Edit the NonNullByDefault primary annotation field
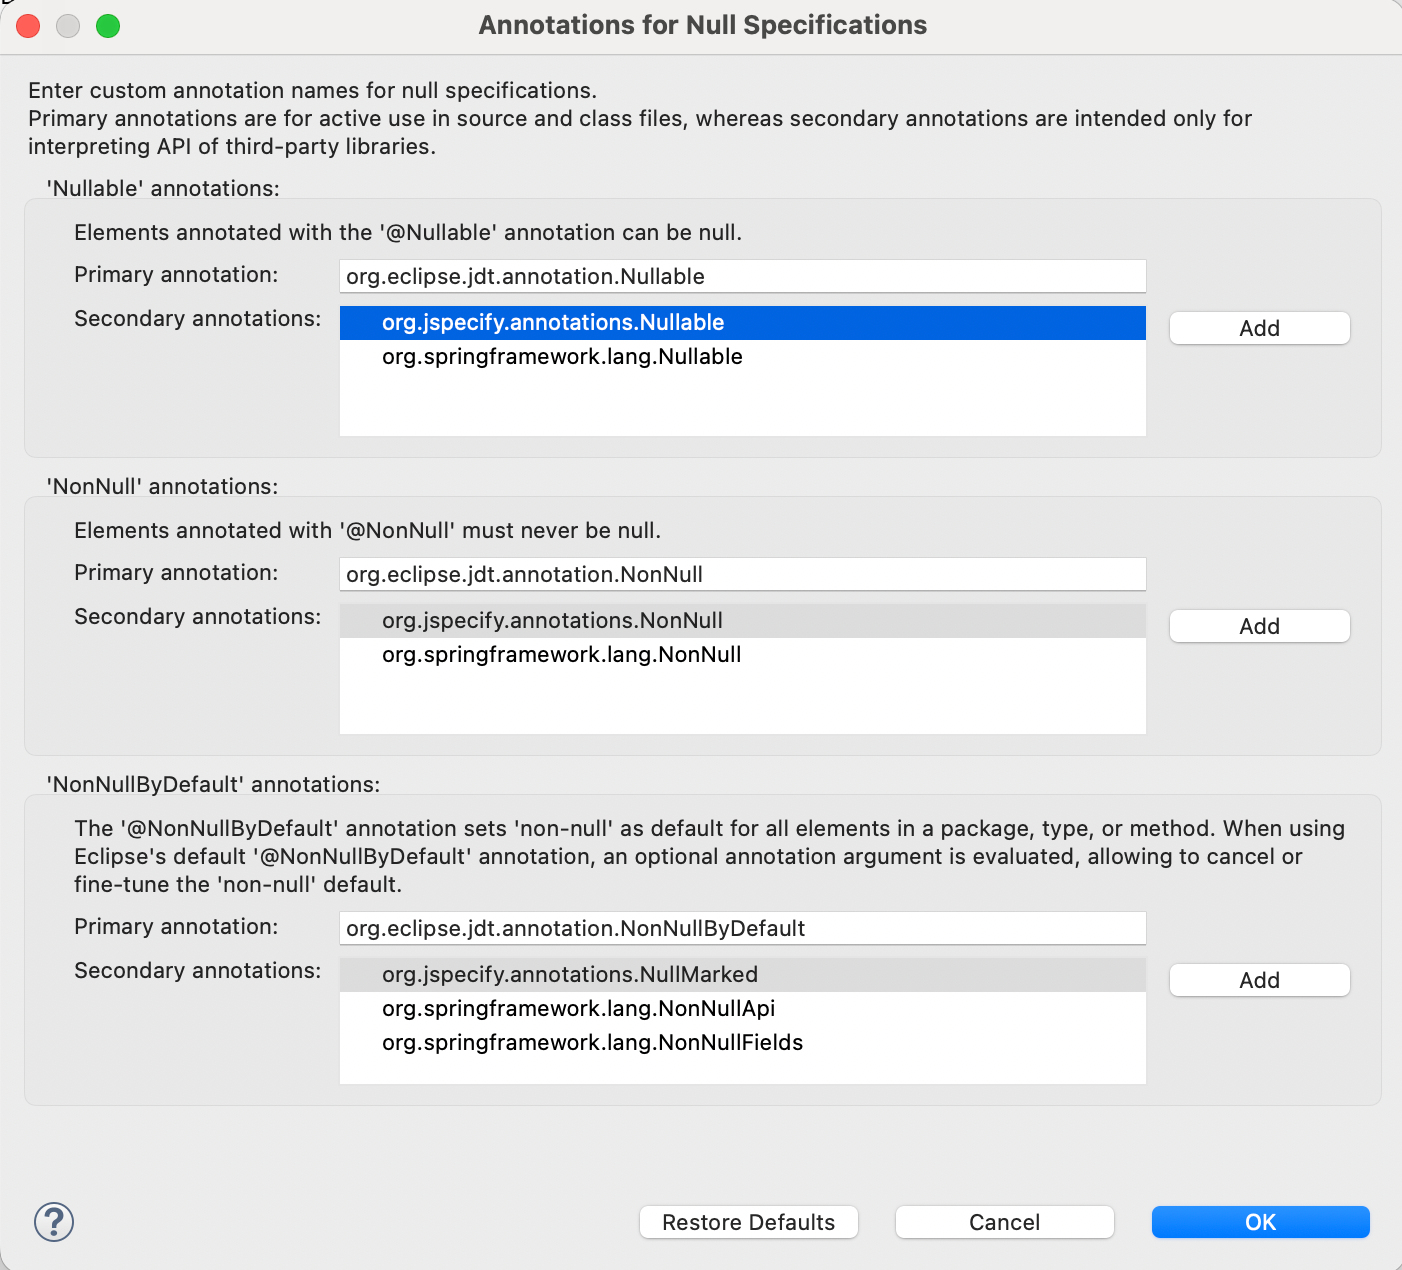This screenshot has height=1270, width=1402. [x=742, y=929]
